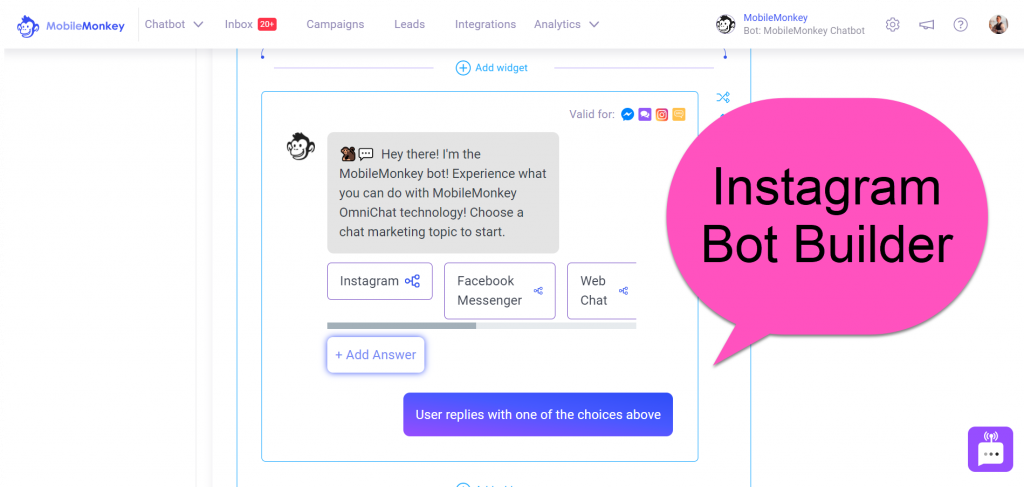
Task: Click the monkey avatar beside message bubble
Action: click(x=301, y=147)
